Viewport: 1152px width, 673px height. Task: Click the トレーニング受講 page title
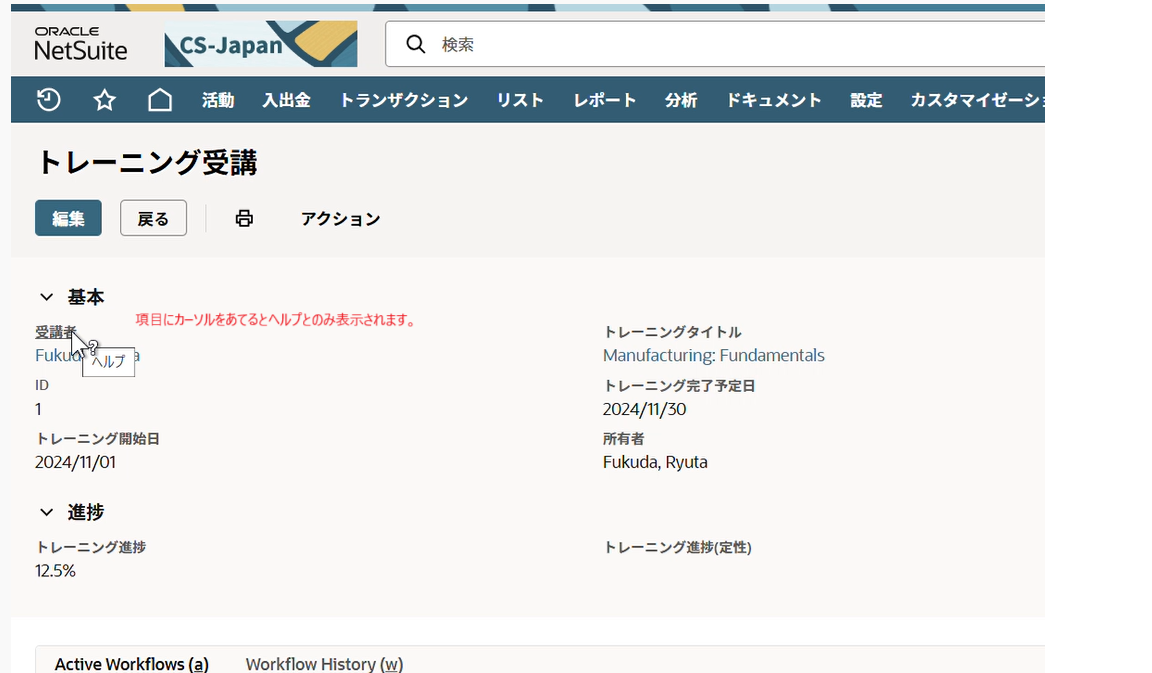tap(147, 162)
